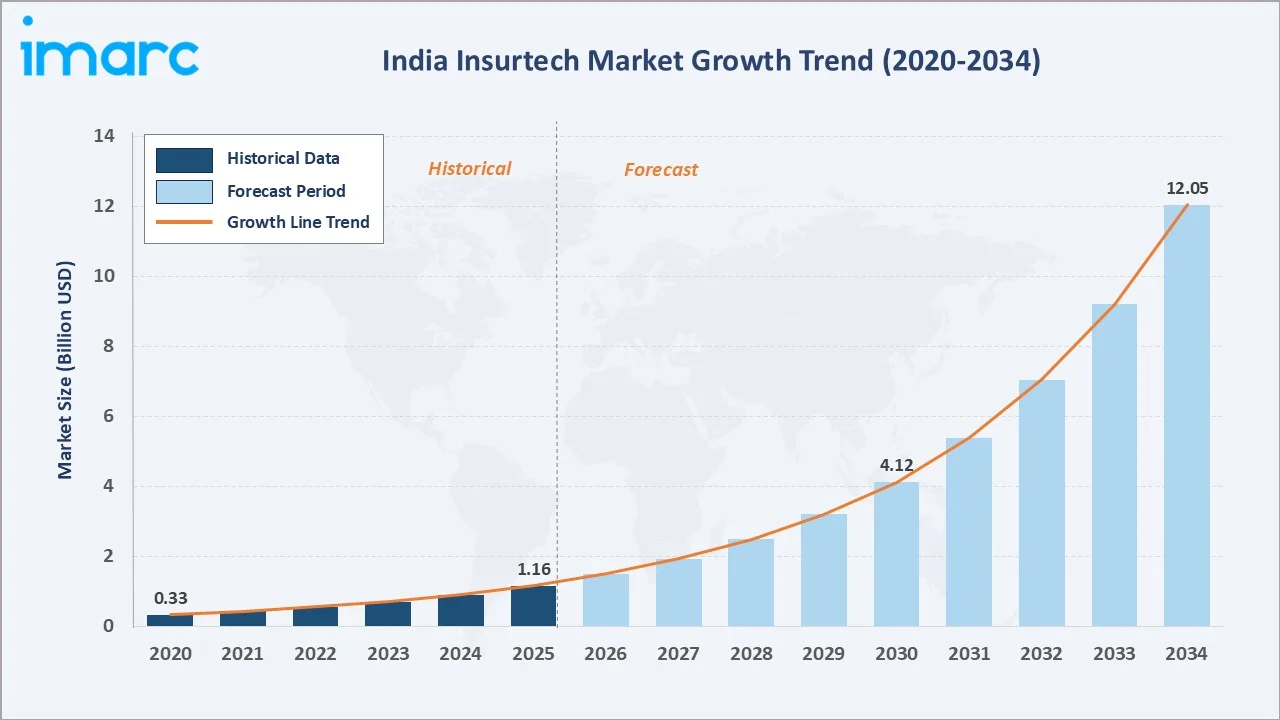This screenshot has height=720, width=1280.
Task: Click the 4.12 data label
Action: (x=896, y=465)
